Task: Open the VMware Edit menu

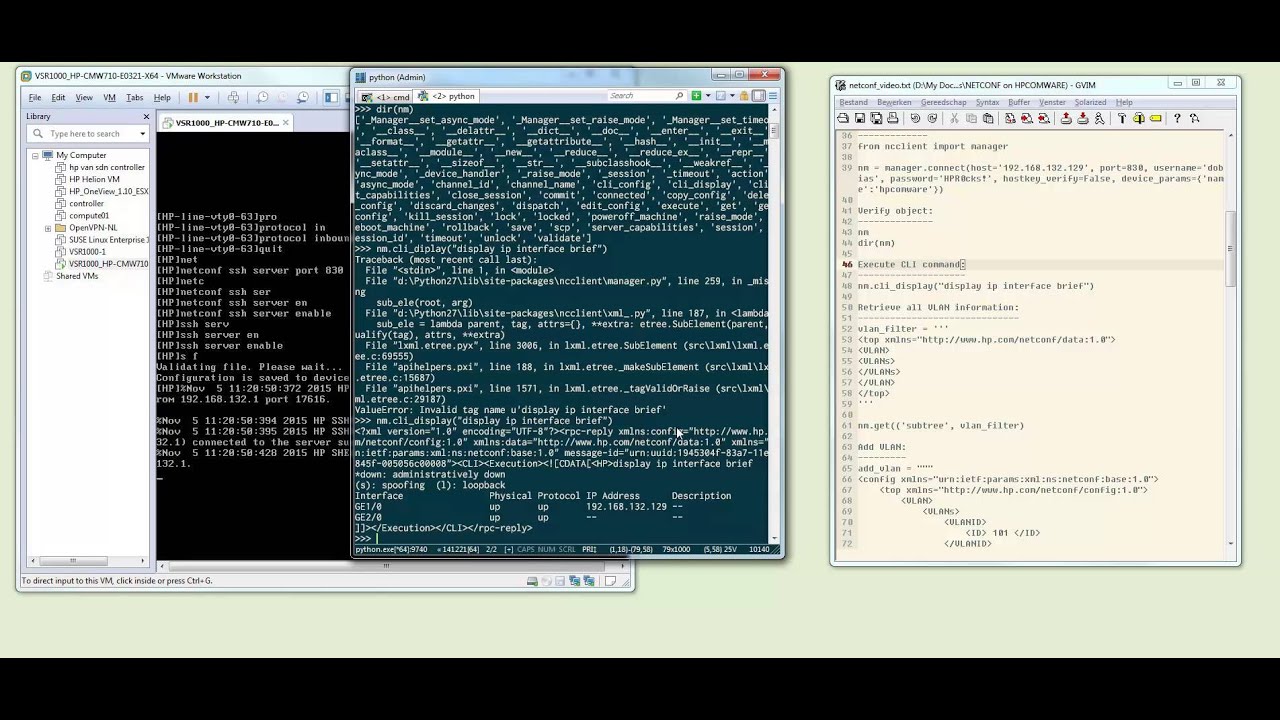Action: pos(58,97)
